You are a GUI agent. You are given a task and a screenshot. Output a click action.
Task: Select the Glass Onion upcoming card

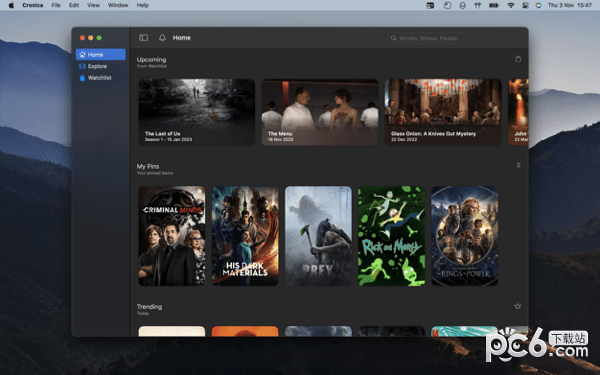click(x=443, y=112)
